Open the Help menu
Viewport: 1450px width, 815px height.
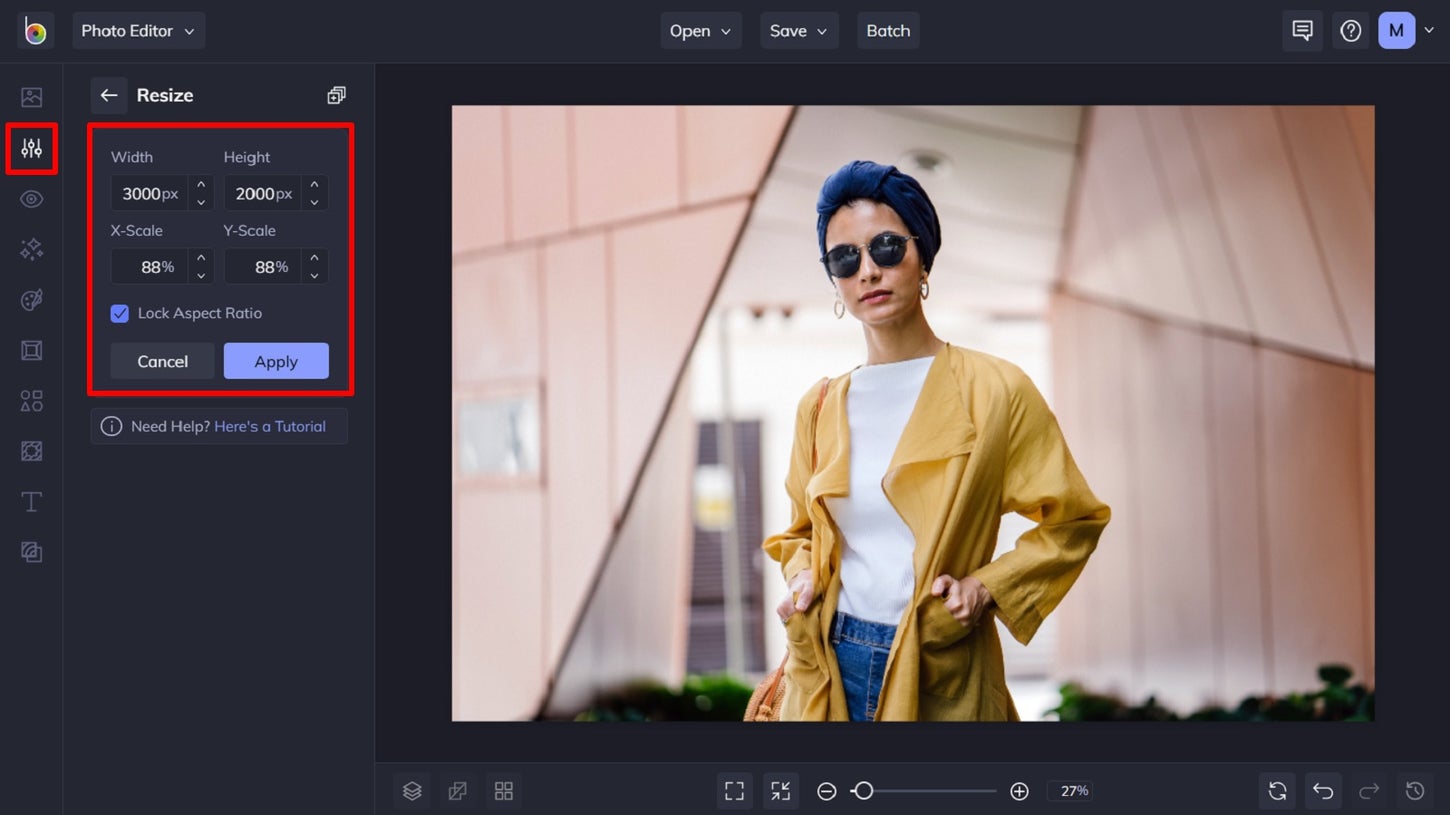click(x=1350, y=30)
